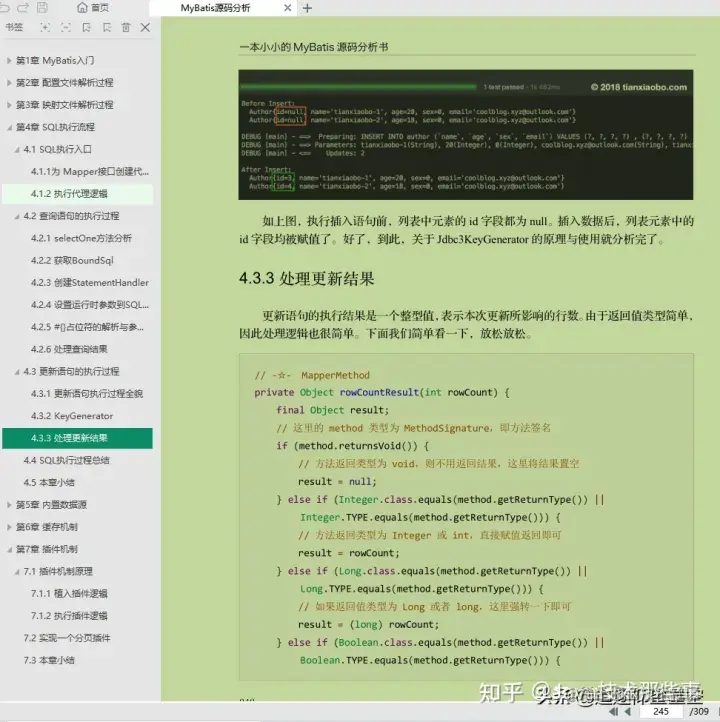Close the 书签 bookmarks panel

pos(145,28)
